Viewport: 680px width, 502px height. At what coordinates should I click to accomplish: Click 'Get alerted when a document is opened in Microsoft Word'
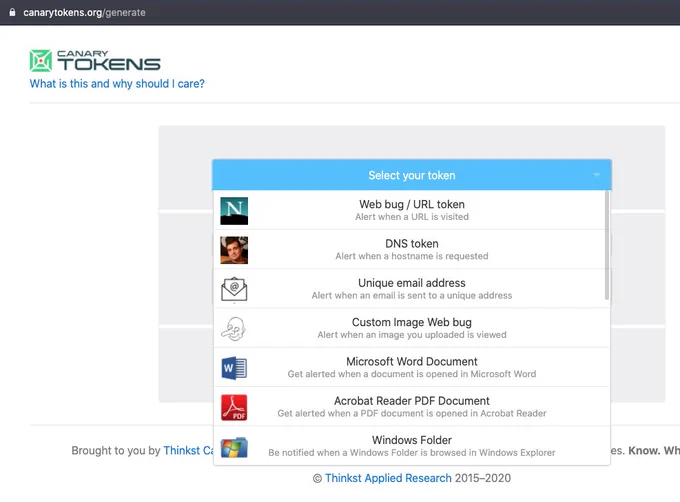412,374
